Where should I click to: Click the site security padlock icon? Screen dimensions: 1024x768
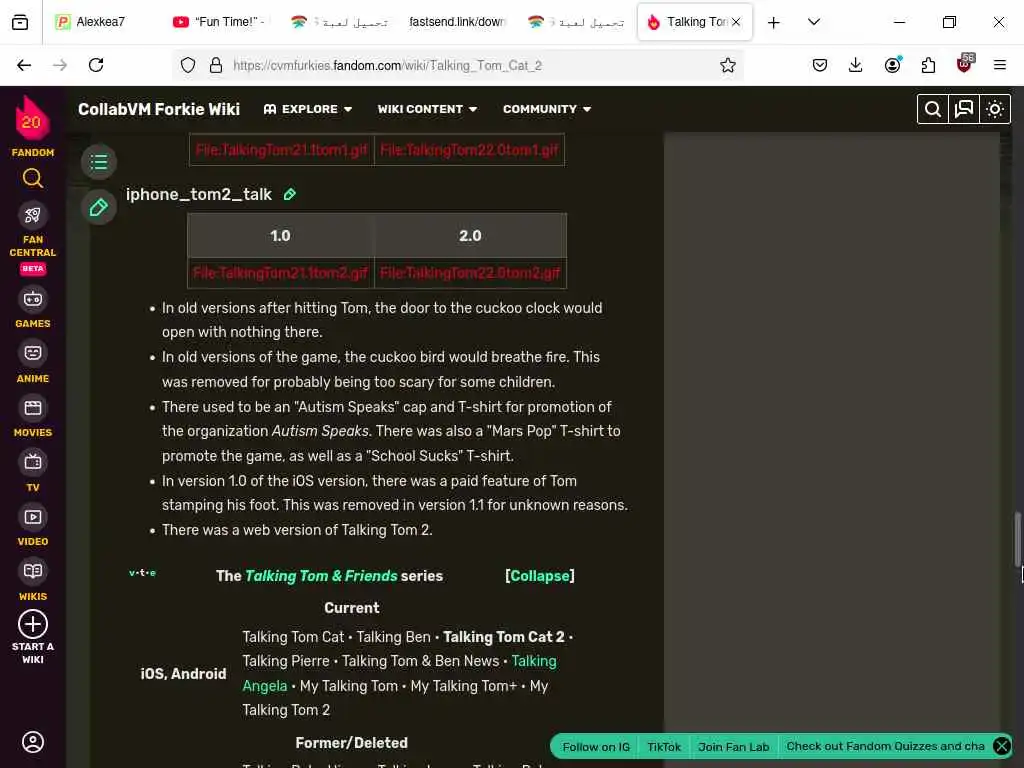click(216, 65)
